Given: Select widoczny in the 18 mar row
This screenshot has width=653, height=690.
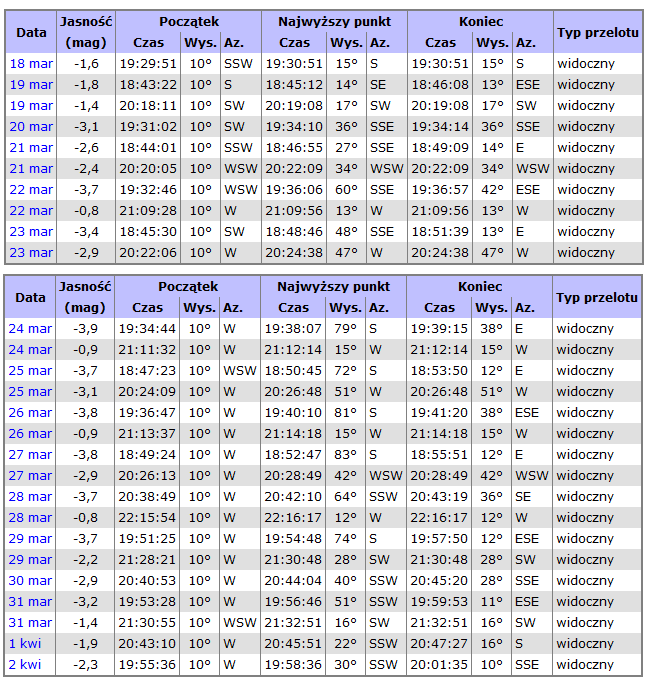Looking at the screenshot, I should click(586, 64).
